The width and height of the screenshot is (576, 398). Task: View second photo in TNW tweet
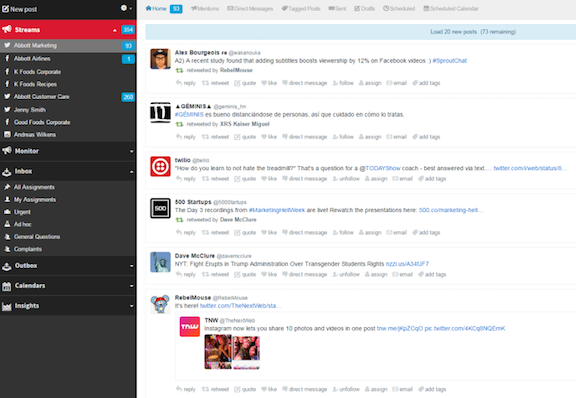[246, 352]
